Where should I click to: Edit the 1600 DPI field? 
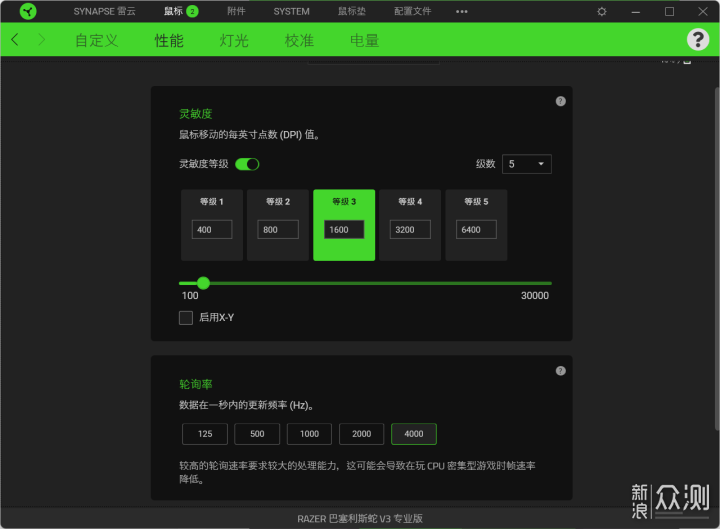point(344,230)
